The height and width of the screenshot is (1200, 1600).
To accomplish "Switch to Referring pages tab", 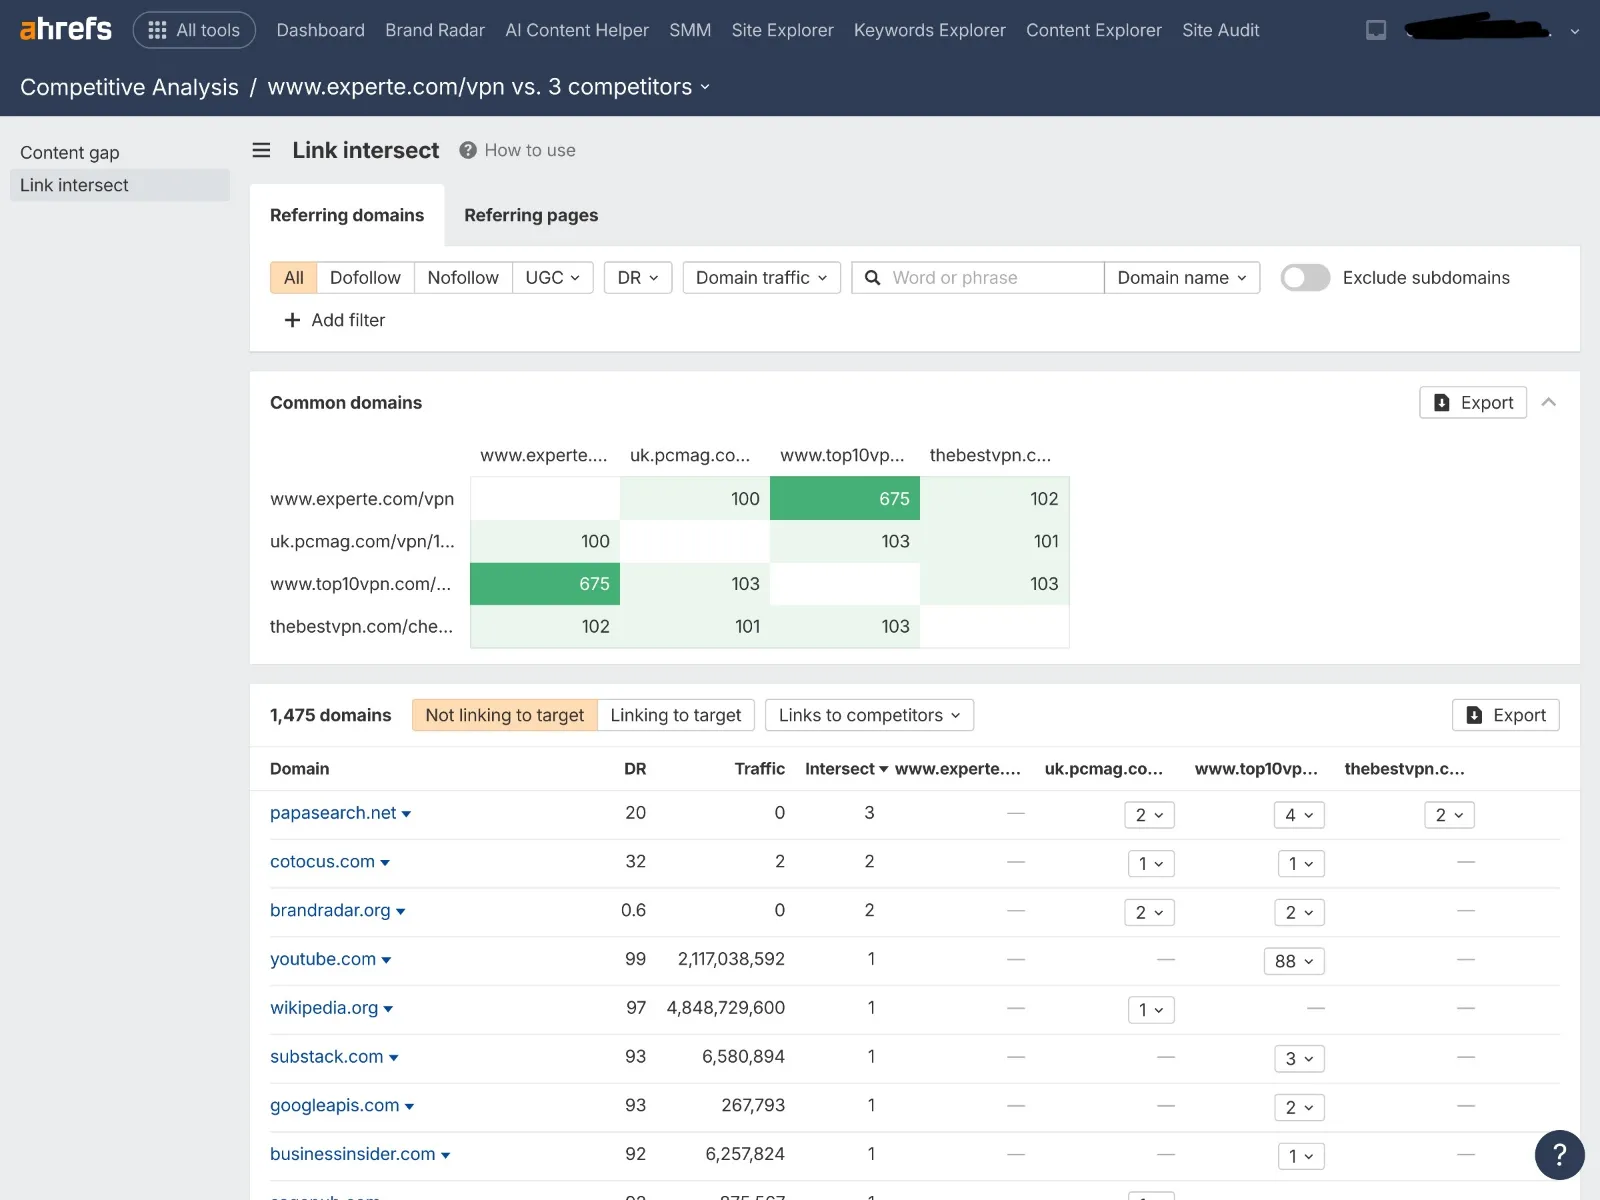I will click(x=531, y=215).
